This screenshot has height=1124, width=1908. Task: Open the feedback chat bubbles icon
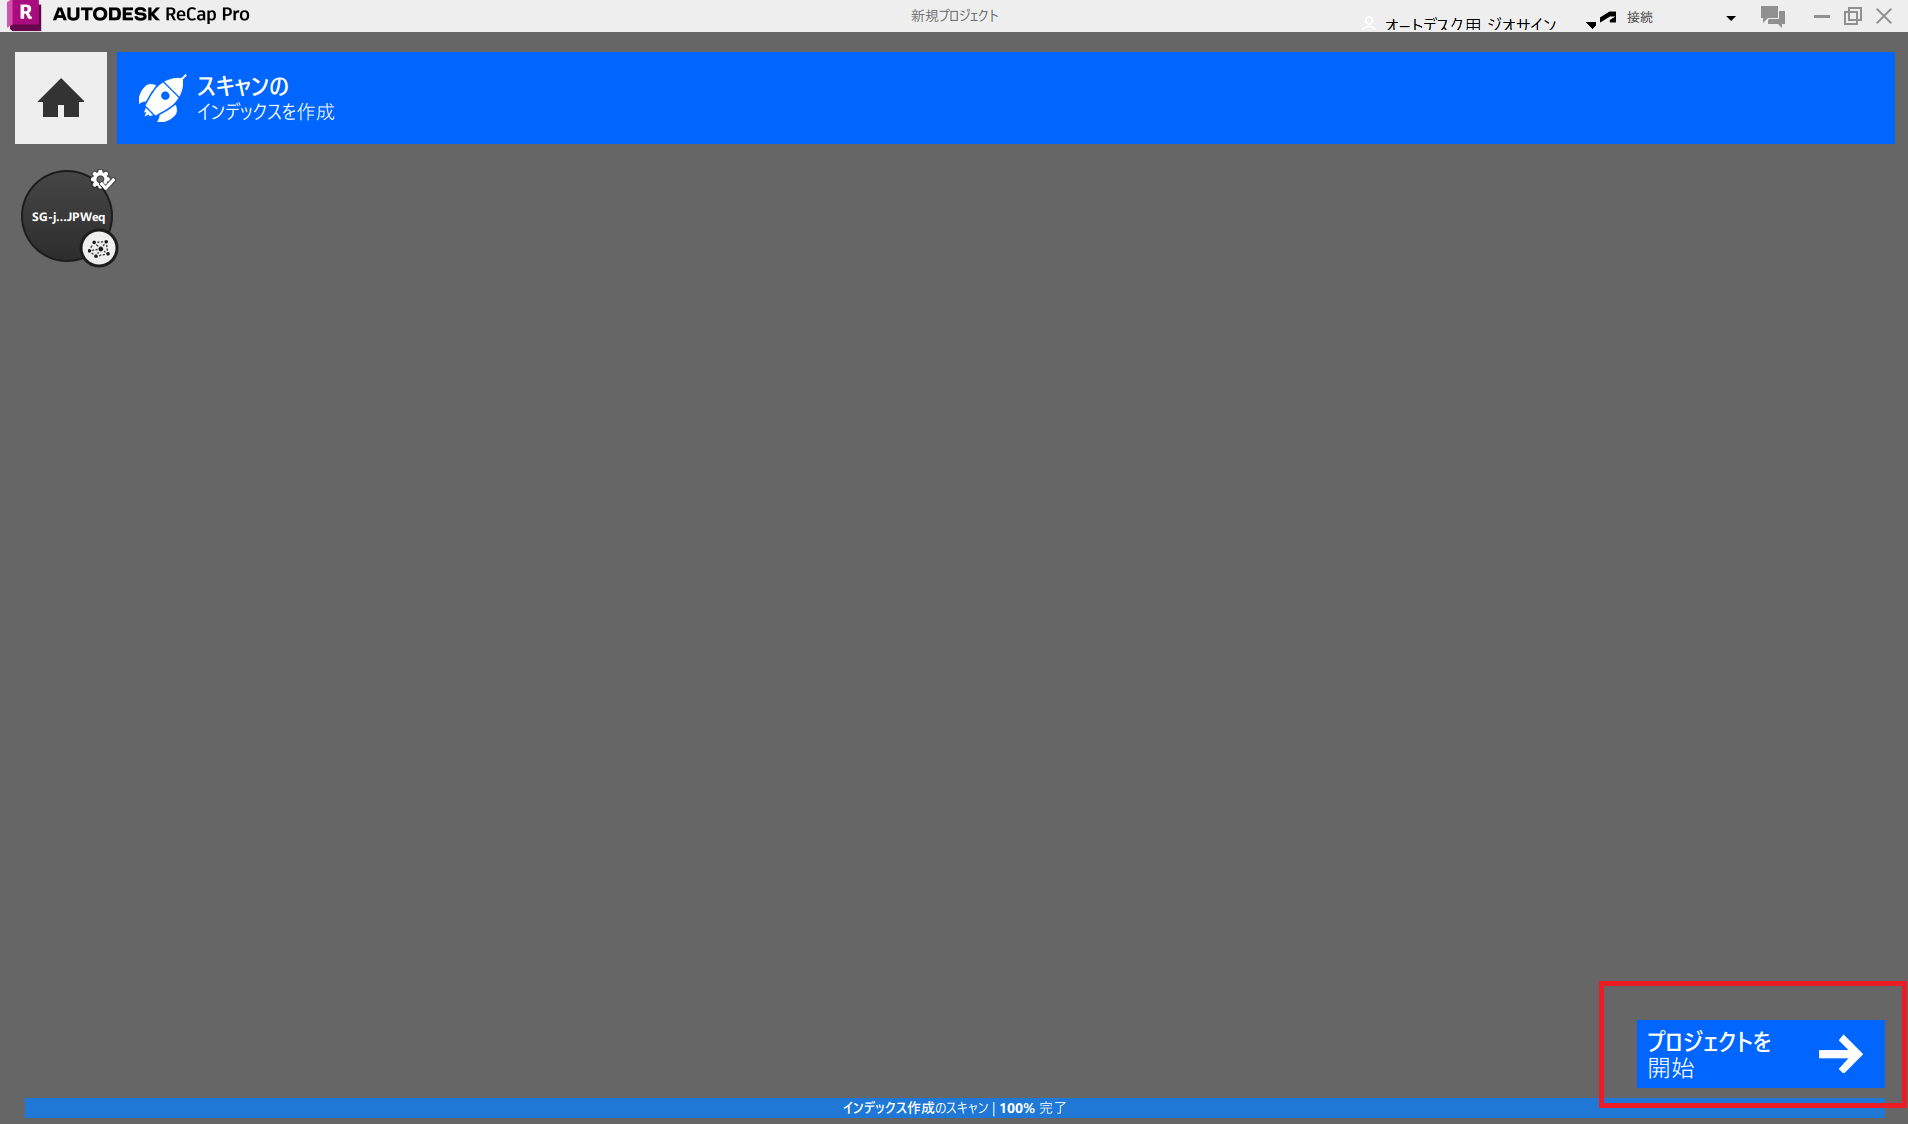click(x=1772, y=16)
